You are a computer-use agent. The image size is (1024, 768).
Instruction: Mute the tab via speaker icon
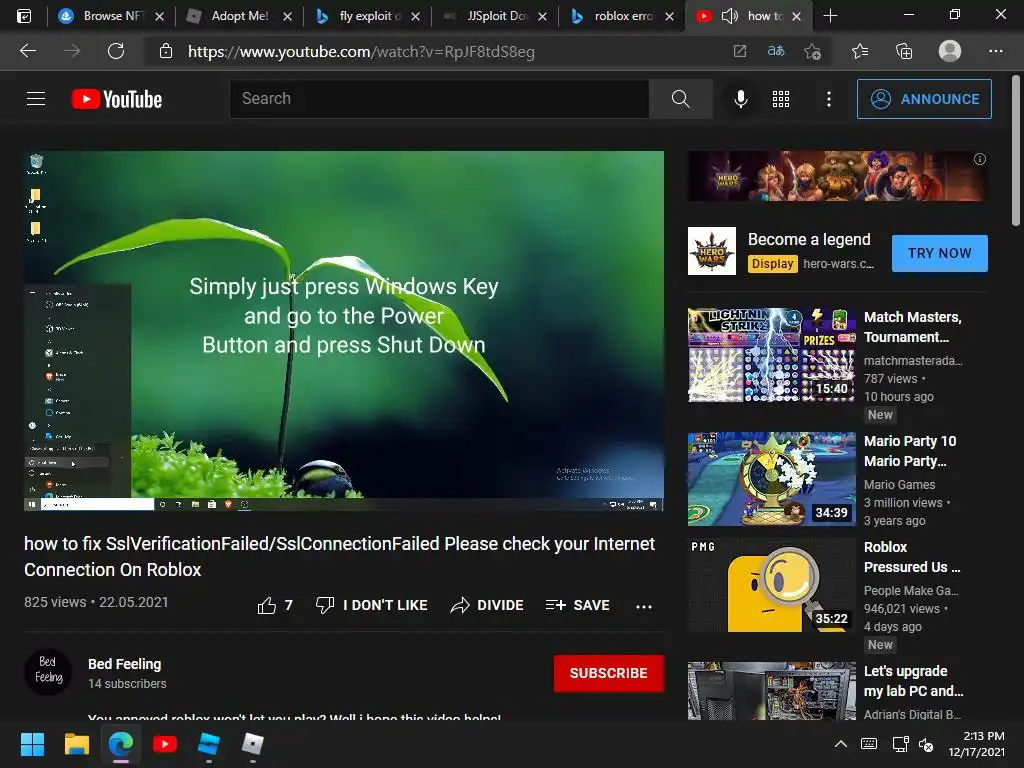[x=729, y=16]
